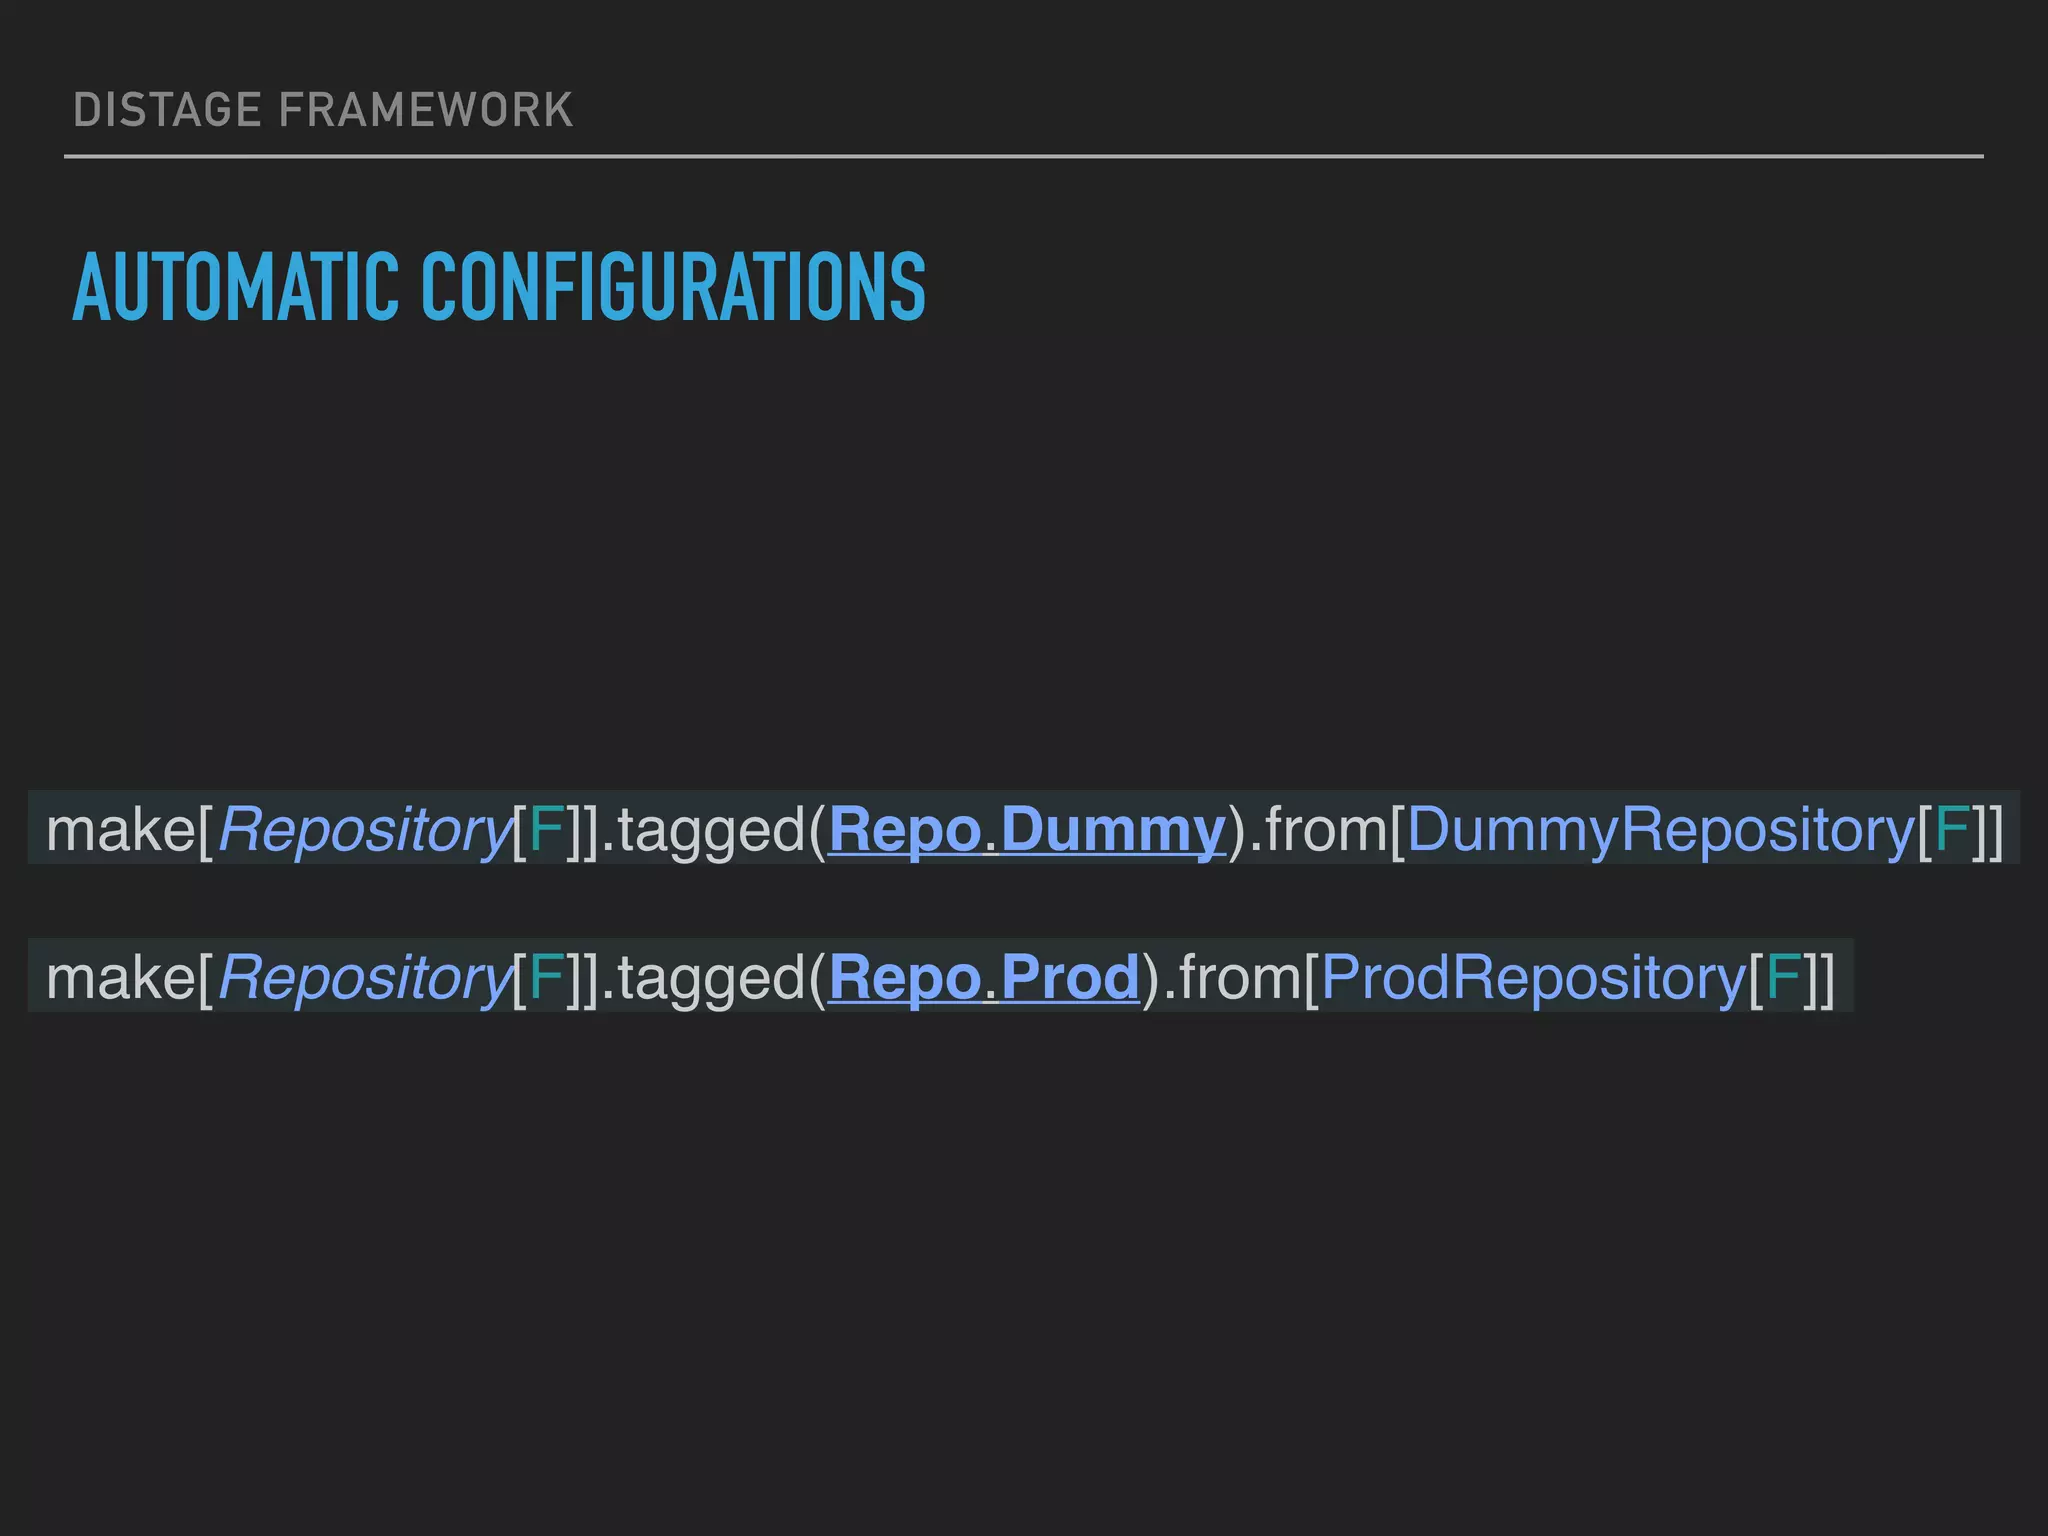Click "make" at start of the Dummy binding line

tap(120, 830)
